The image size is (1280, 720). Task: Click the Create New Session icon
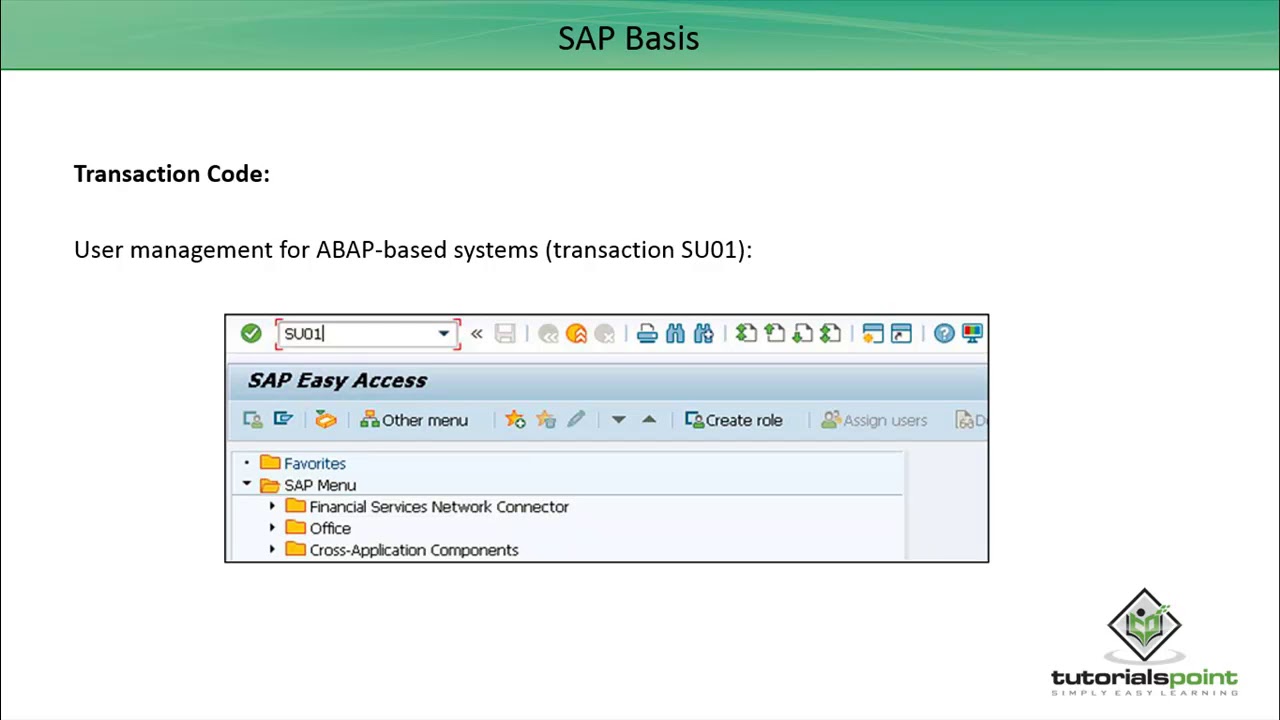(873, 333)
